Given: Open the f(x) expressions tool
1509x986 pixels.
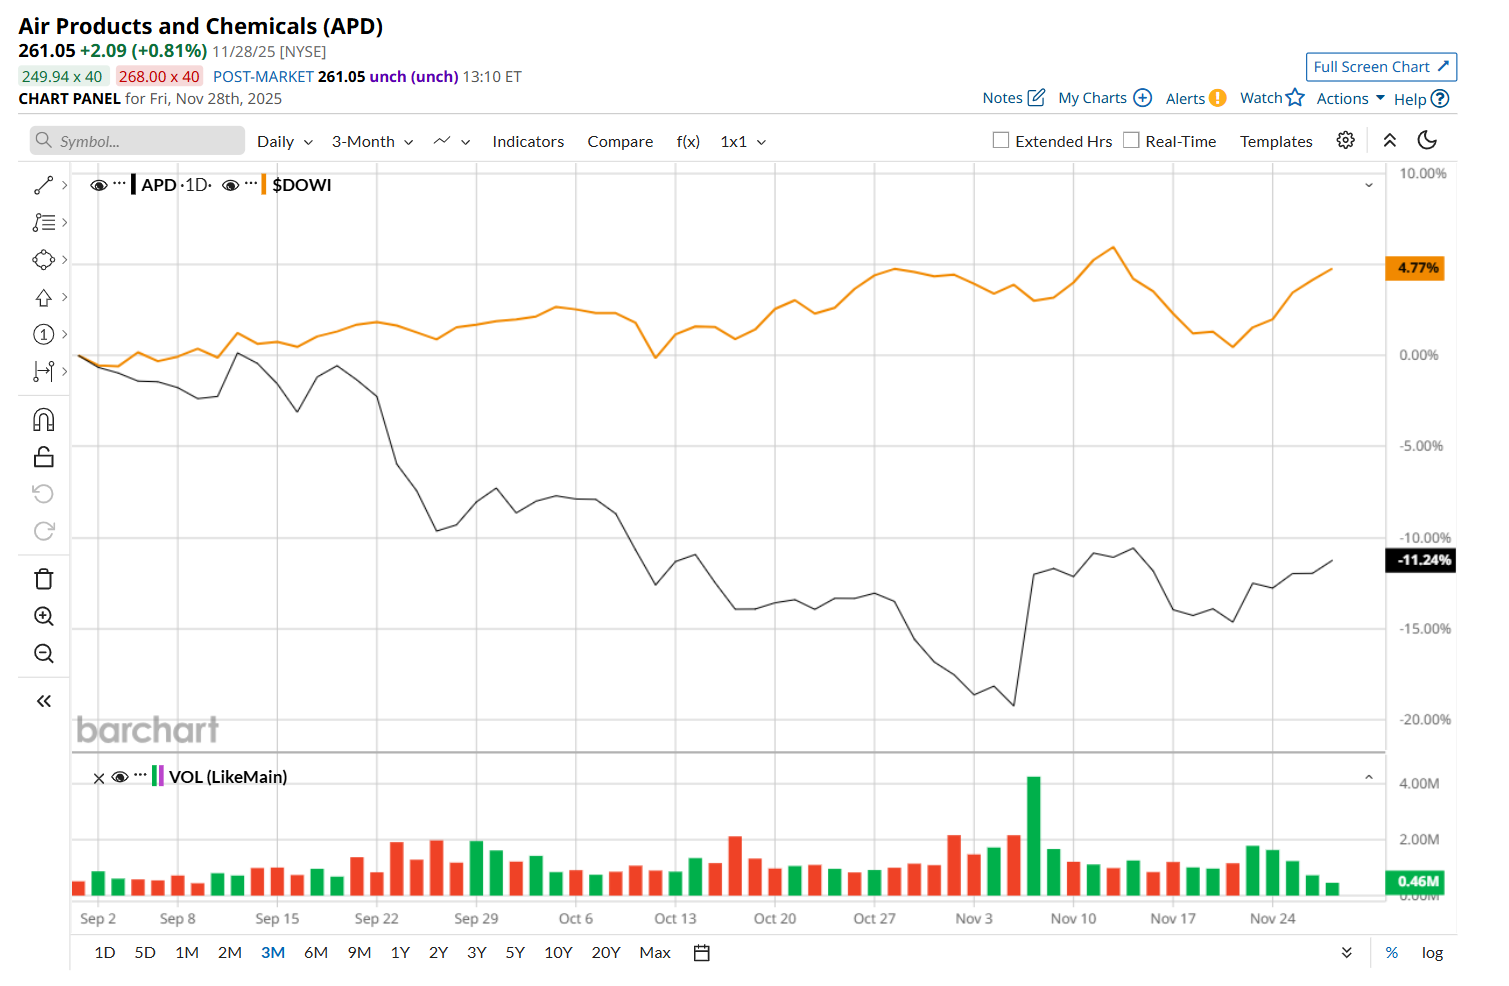Looking at the screenshot, I should pos(688,142).
